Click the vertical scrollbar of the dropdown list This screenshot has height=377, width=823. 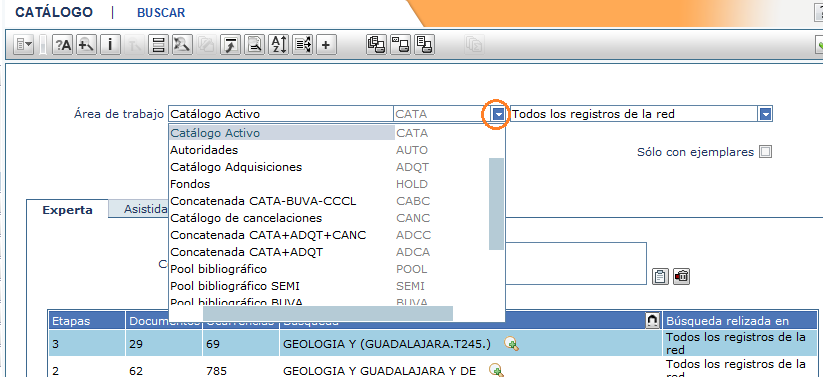(497, 204)
